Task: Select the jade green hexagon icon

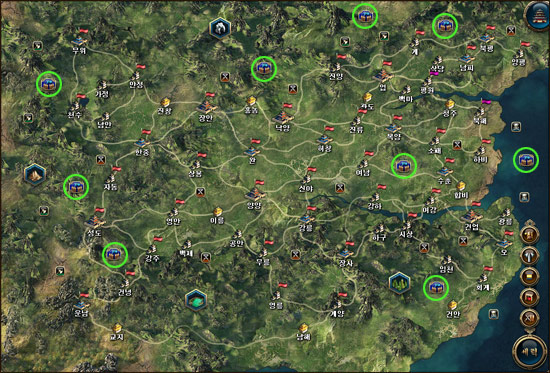Action: (196, 300)
